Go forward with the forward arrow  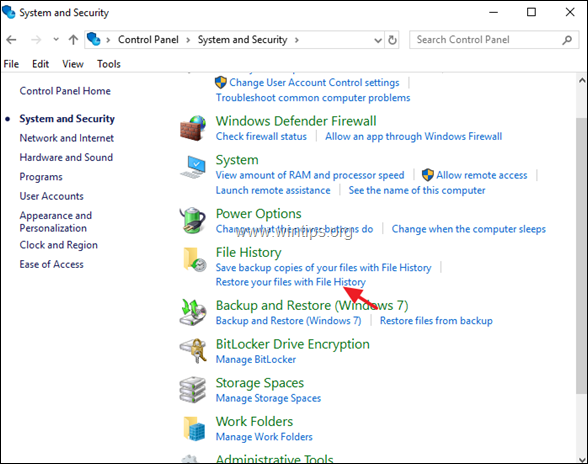point(36,39)
